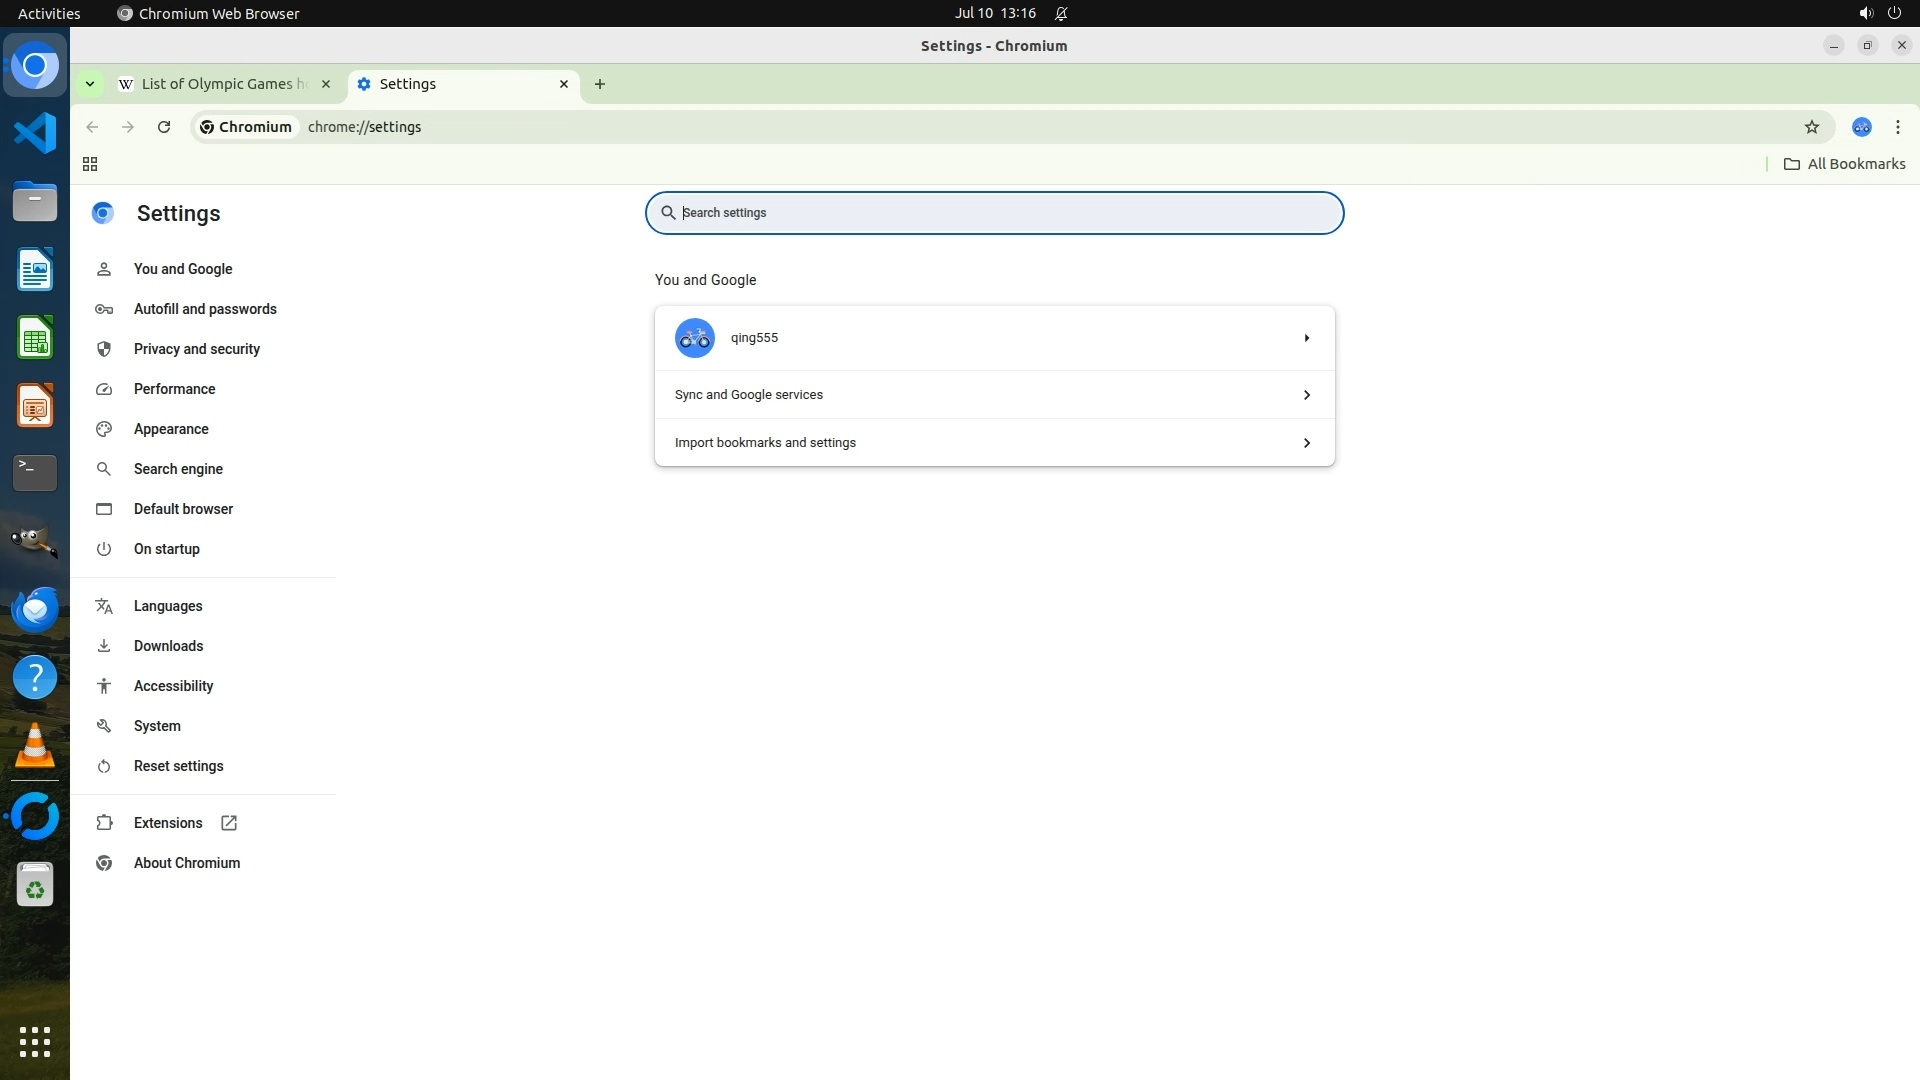This screenshot has height=1080, width=1920.
Task: Open the apps grid shortcut icon
Action: (x=90, y=164)
